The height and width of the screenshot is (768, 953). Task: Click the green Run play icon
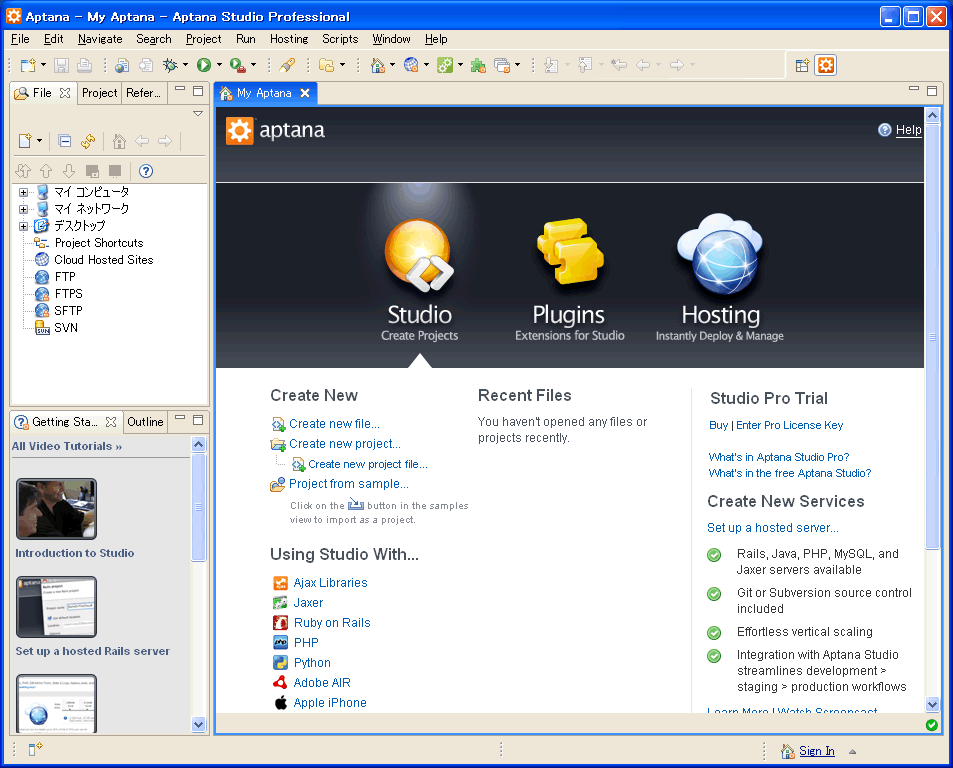[x=204, y=65]
